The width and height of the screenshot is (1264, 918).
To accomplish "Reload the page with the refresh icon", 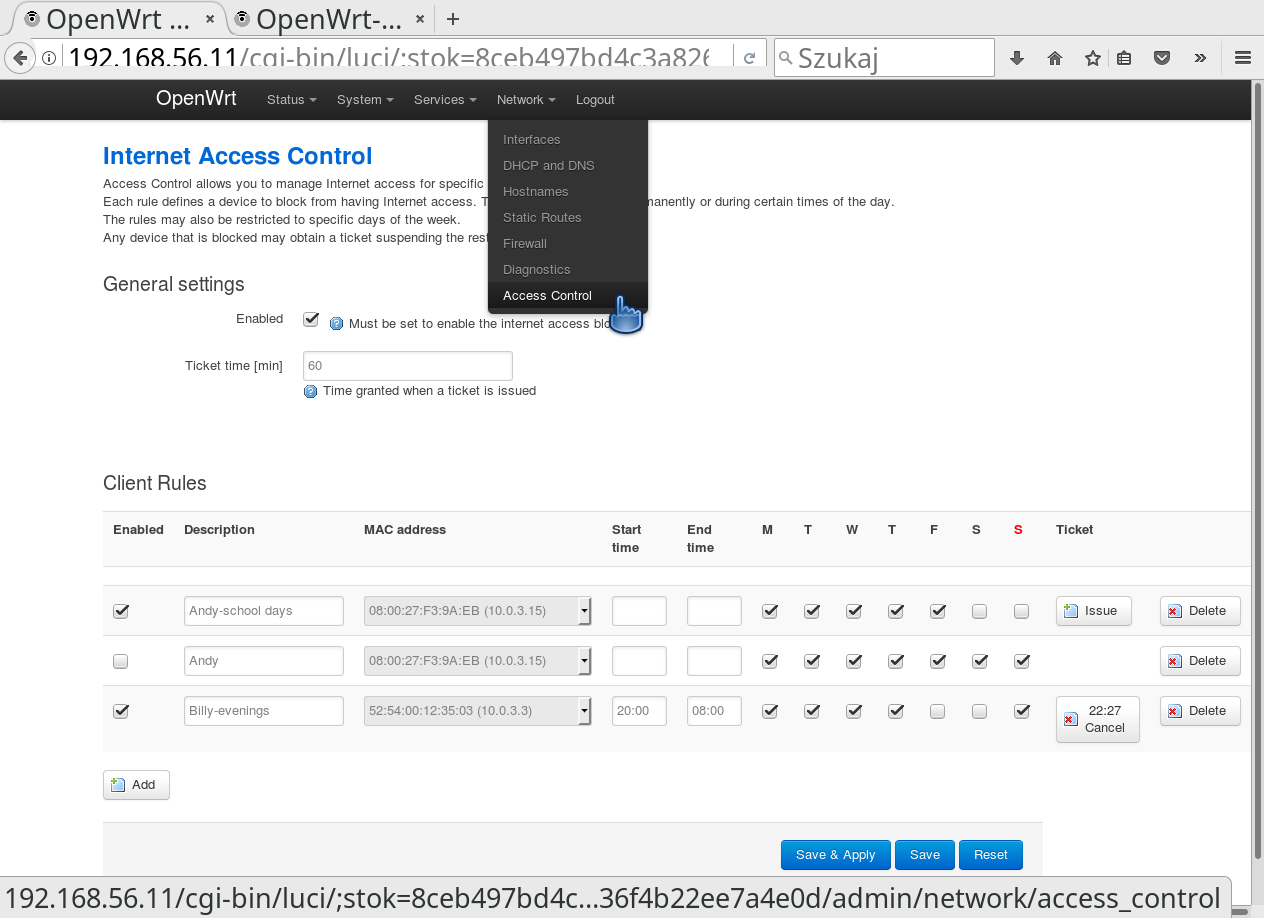I will [749, 58].
